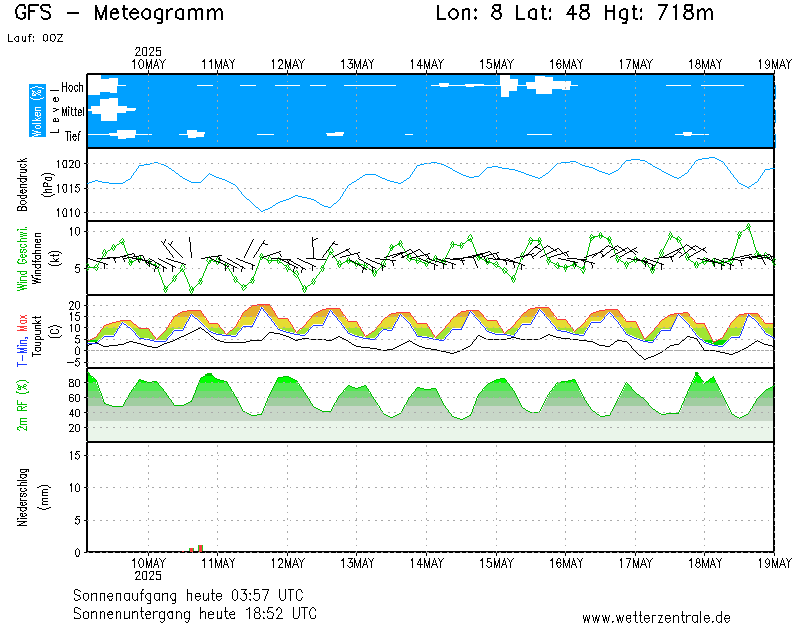Click "2025" above the top date axis
The height and width of the screenshot is (625, 800).
[x=148, y=52]
